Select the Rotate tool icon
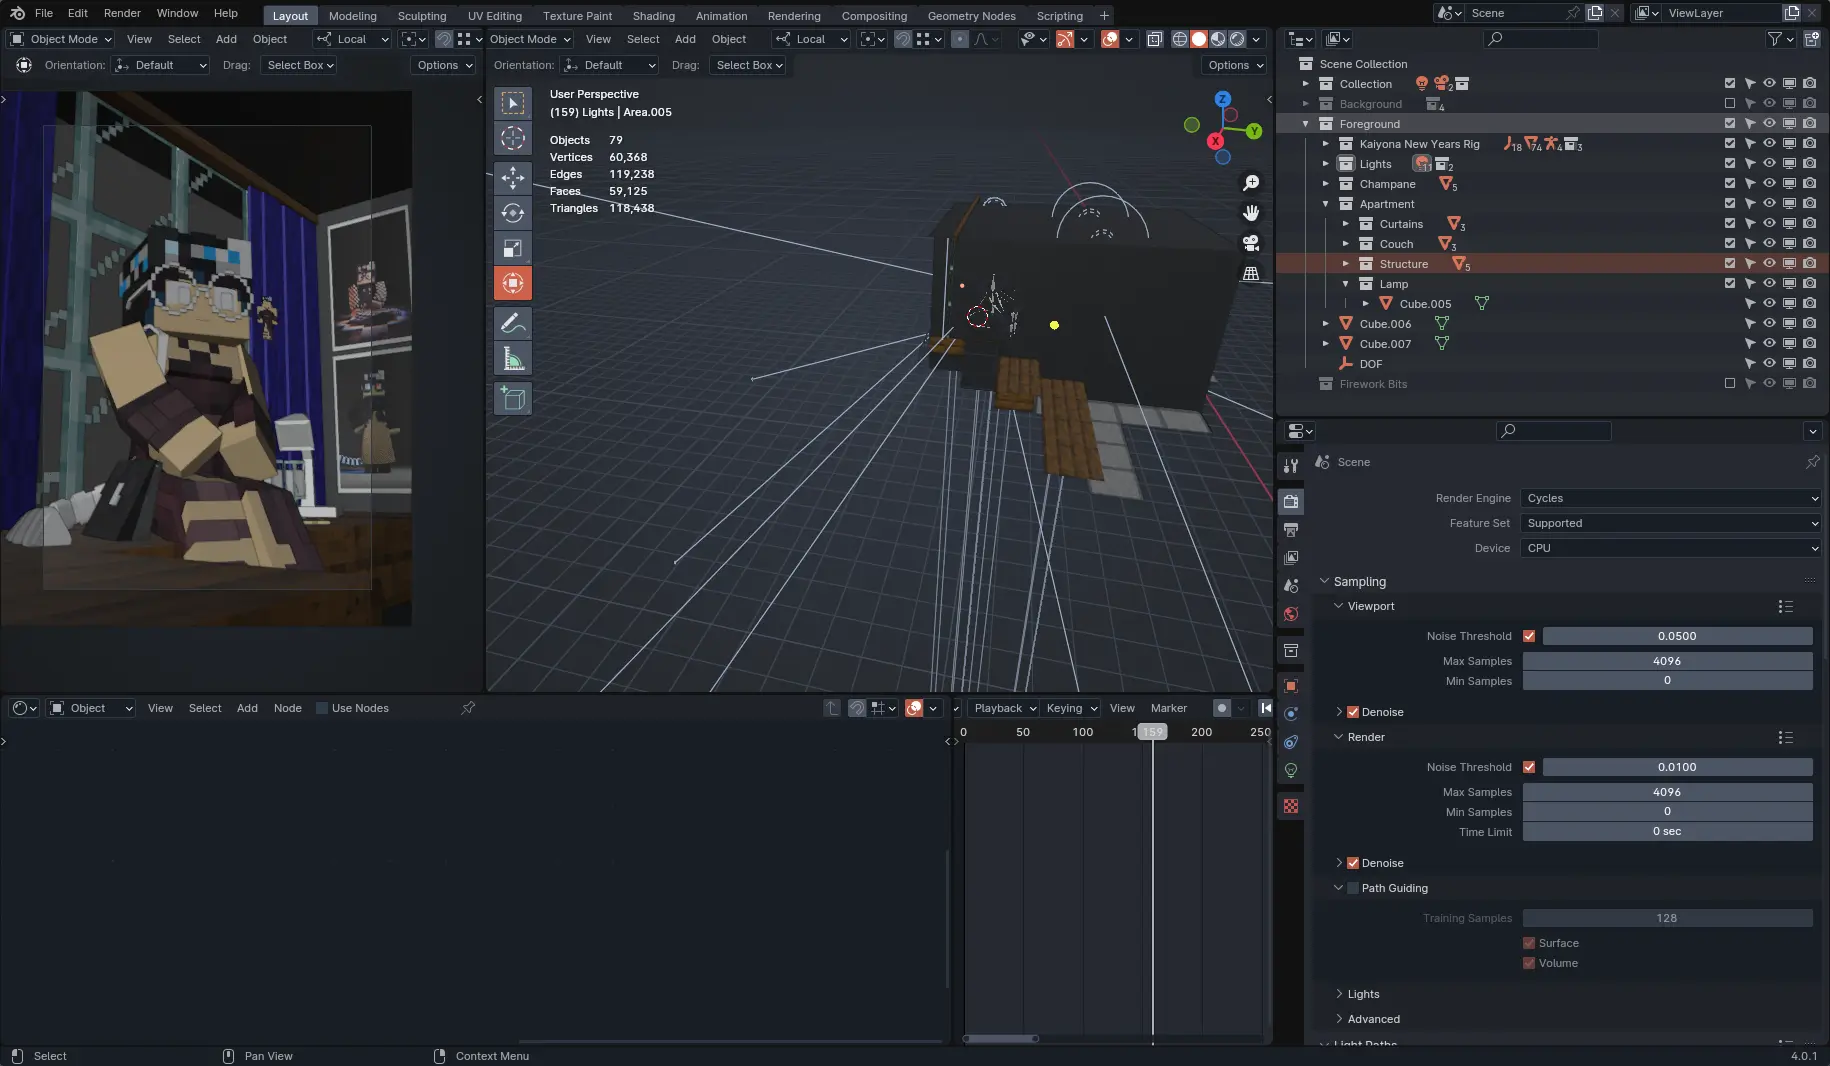 point(513,213)
